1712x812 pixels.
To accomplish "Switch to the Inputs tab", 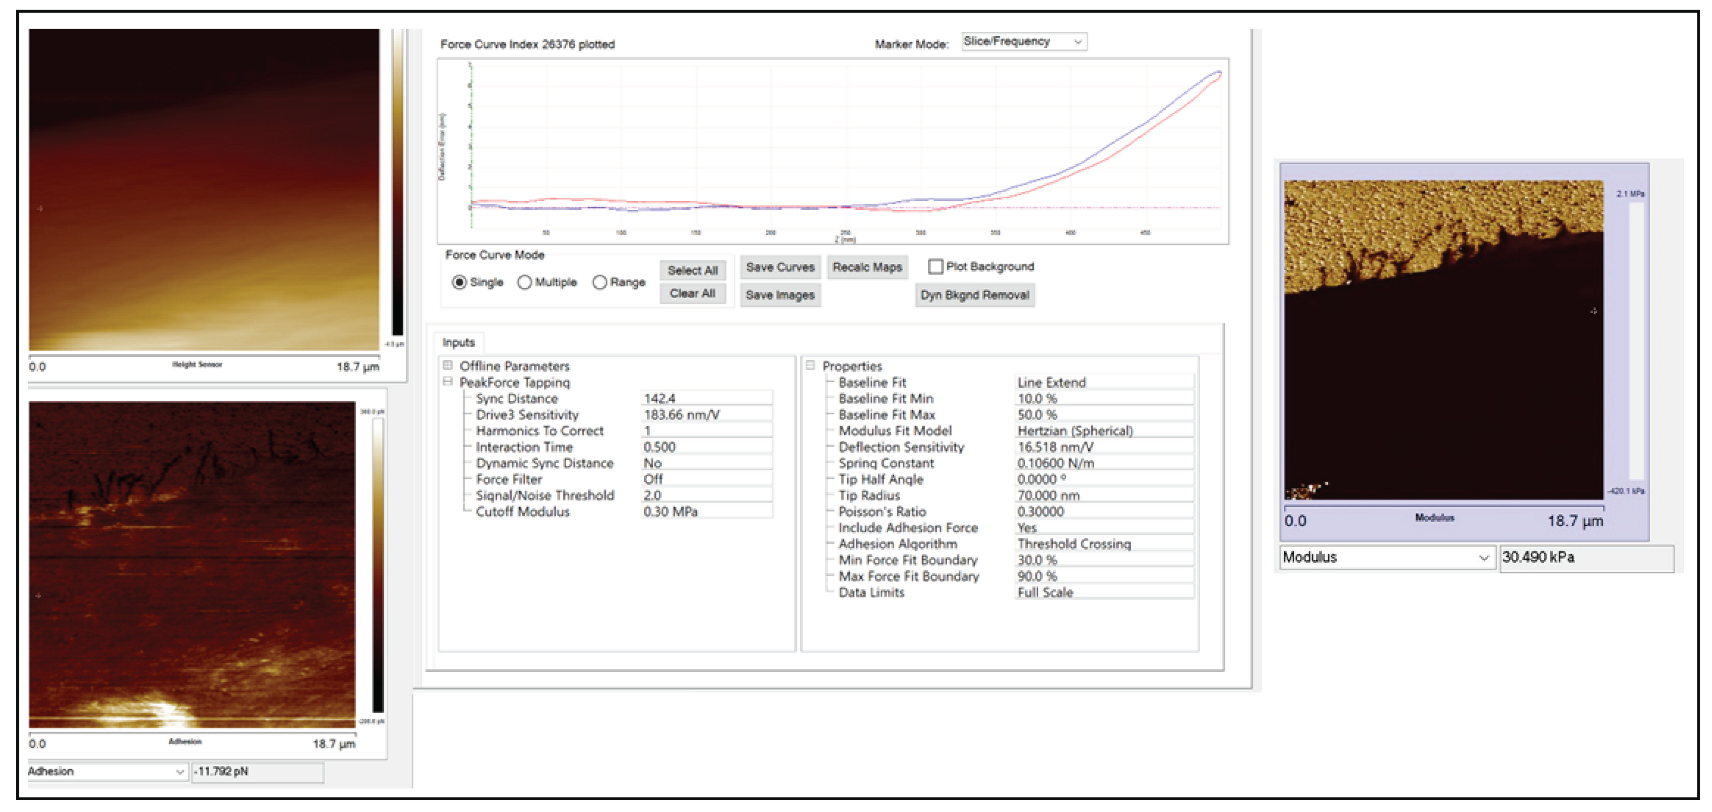I will click(459, 342).
